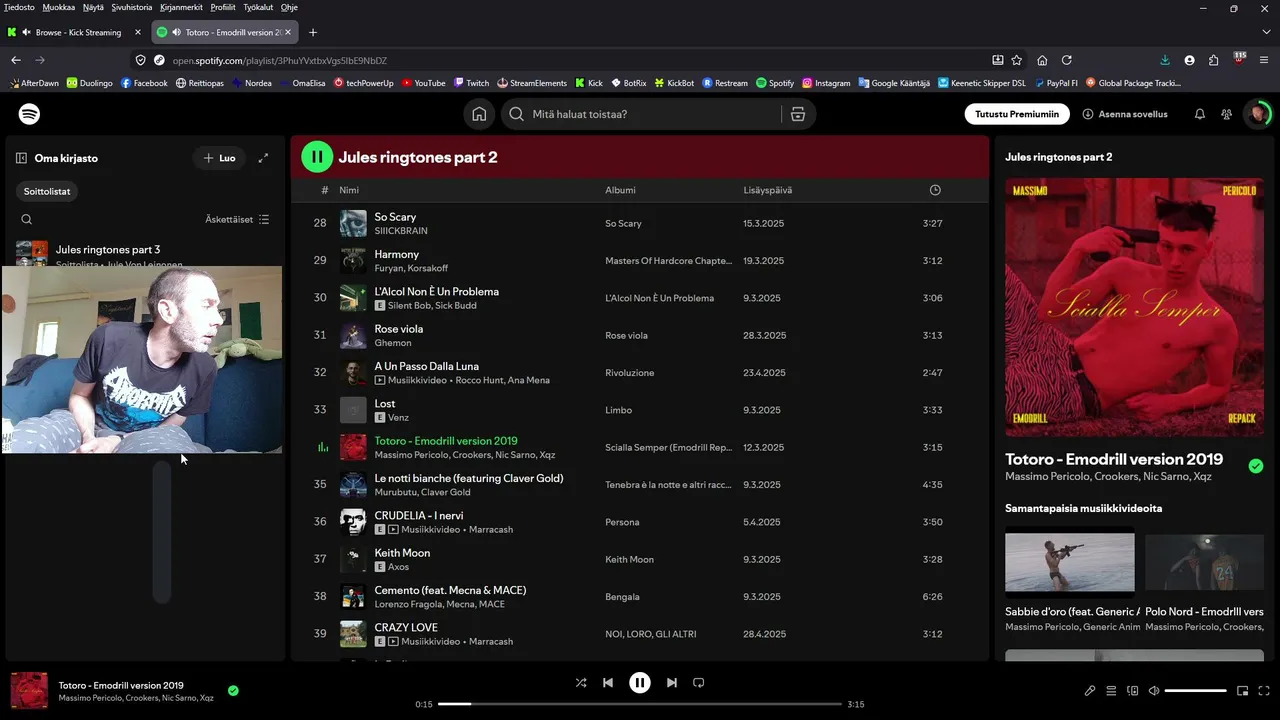This screenshot has width=1280, height=720.
Task: Click the duration clock column header icon
Action: pyautogui.click(x=935, y=190)
